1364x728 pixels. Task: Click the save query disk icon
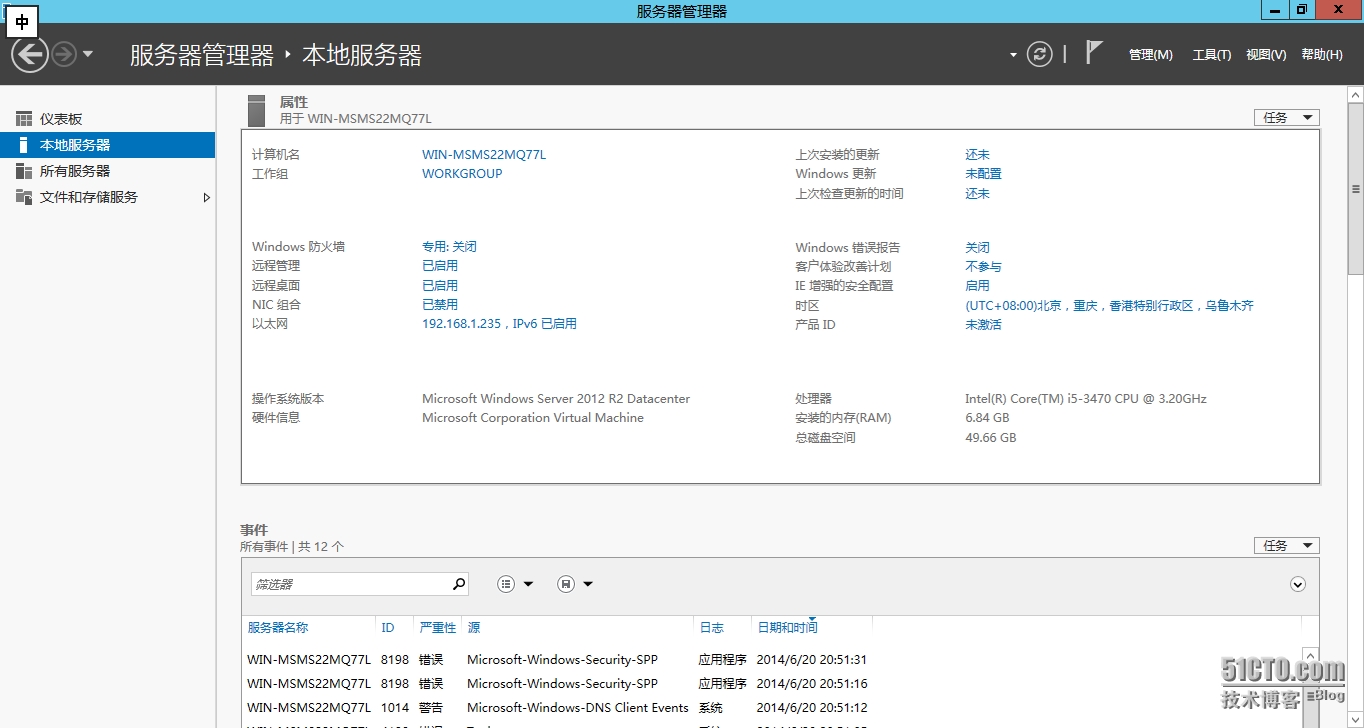click(566, 584)
